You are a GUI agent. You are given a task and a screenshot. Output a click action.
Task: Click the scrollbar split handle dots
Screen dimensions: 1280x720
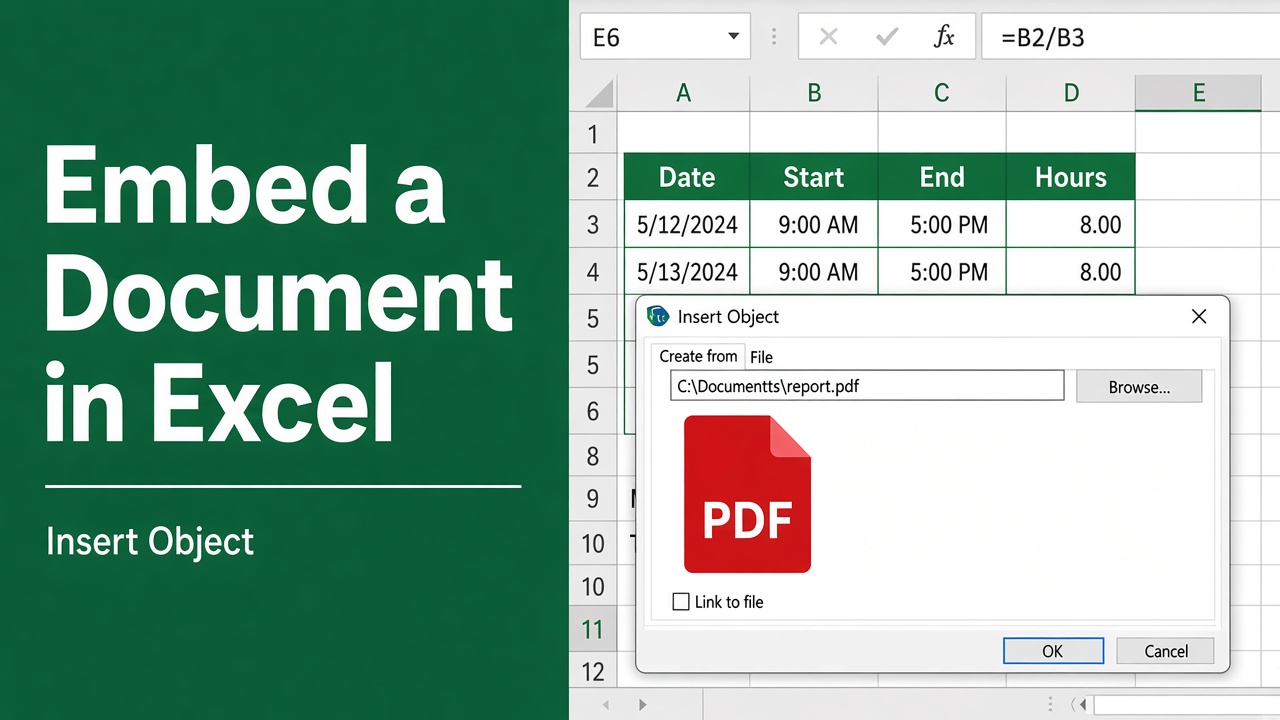point(1050,705)
